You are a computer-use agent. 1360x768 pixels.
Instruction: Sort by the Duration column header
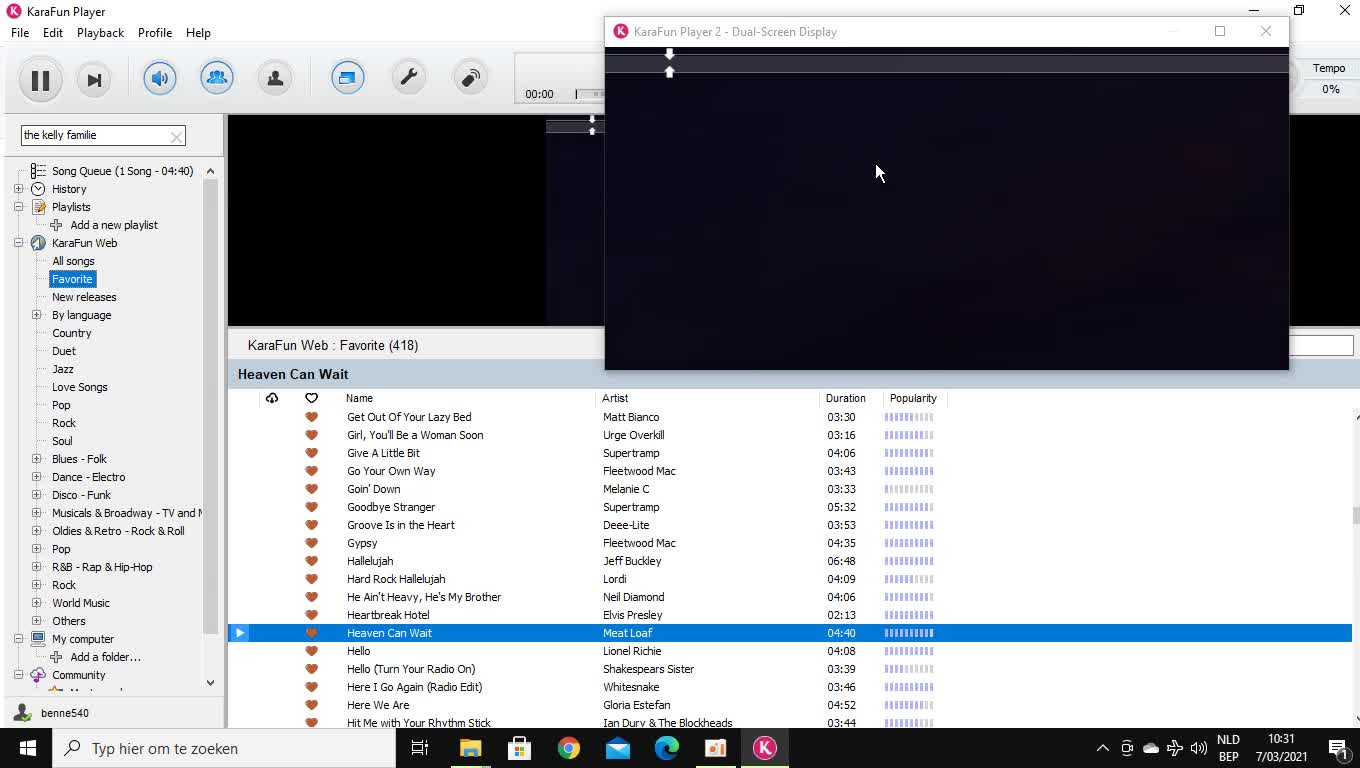click(846, 398)
